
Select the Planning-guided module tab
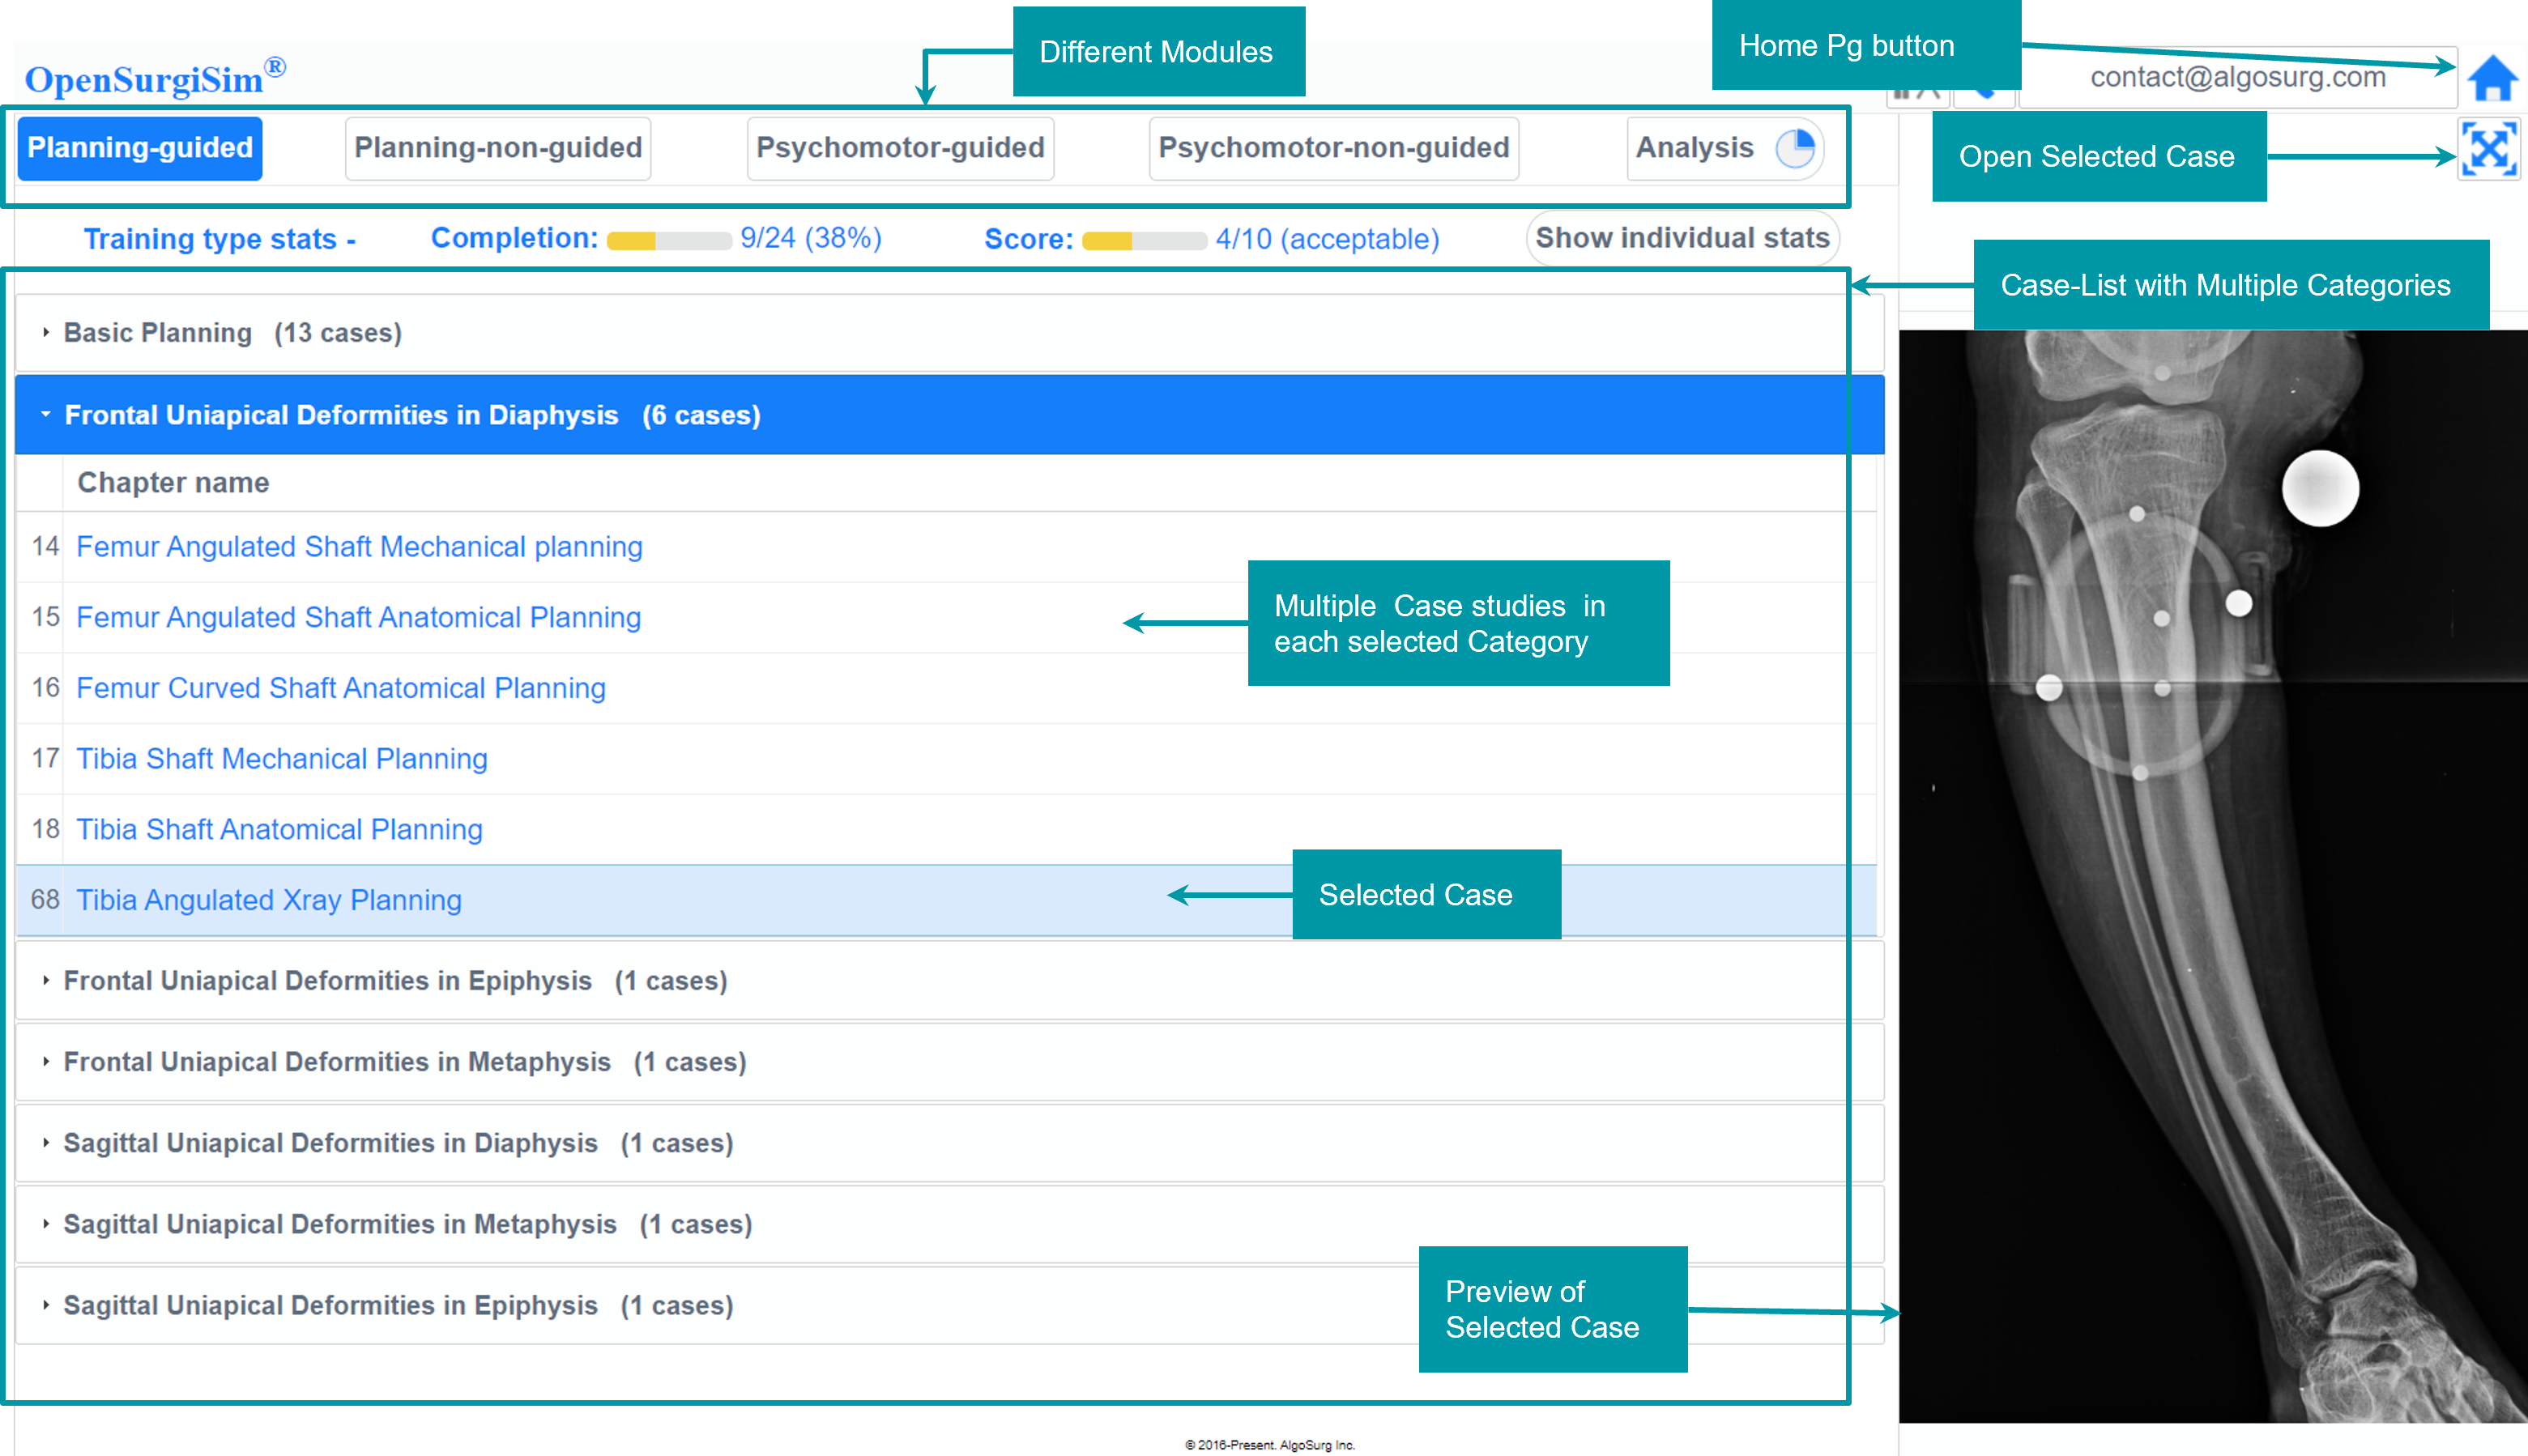140,148
